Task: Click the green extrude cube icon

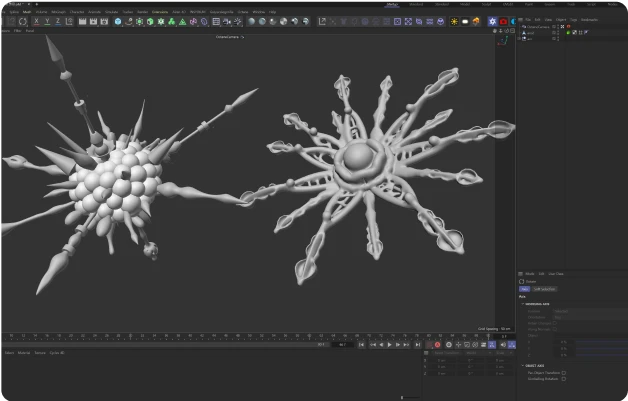Action: (150, 22)
